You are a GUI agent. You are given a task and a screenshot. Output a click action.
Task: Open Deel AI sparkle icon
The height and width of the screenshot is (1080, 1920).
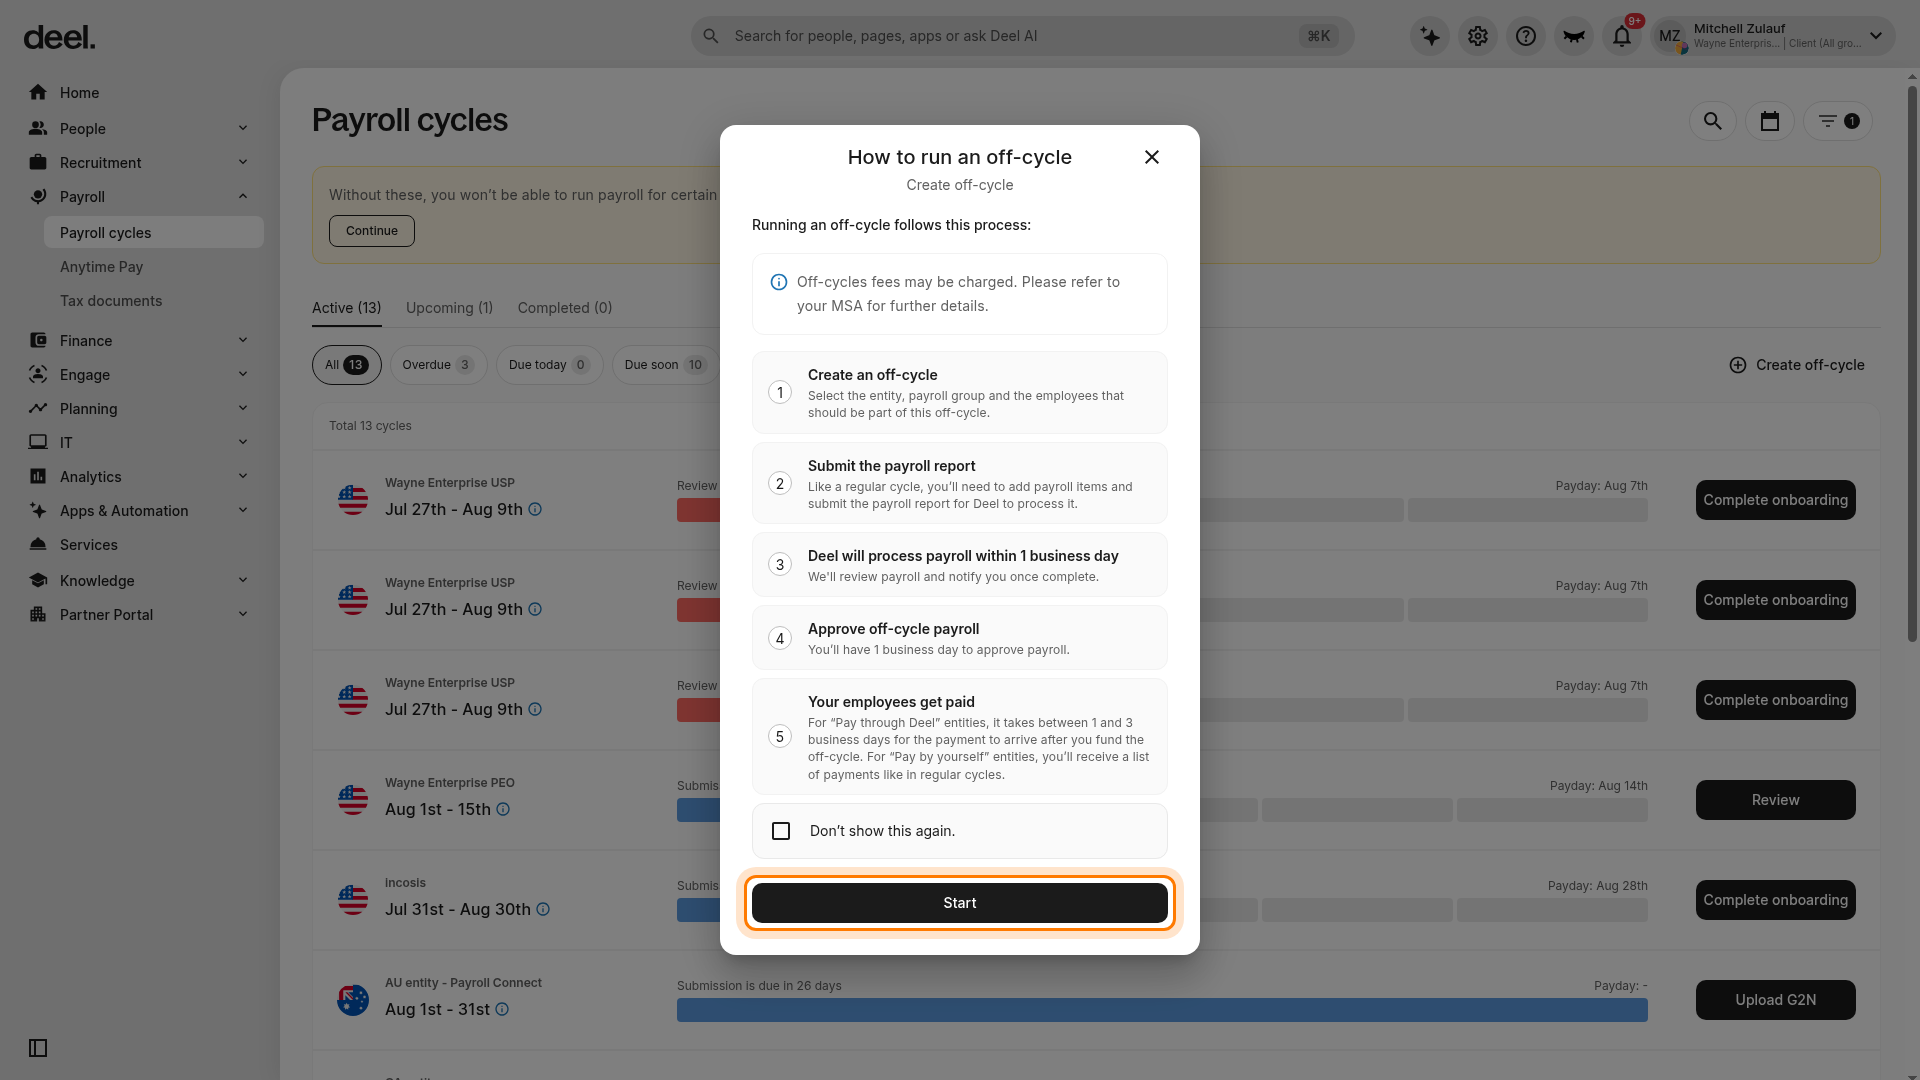coord(1430,36)
